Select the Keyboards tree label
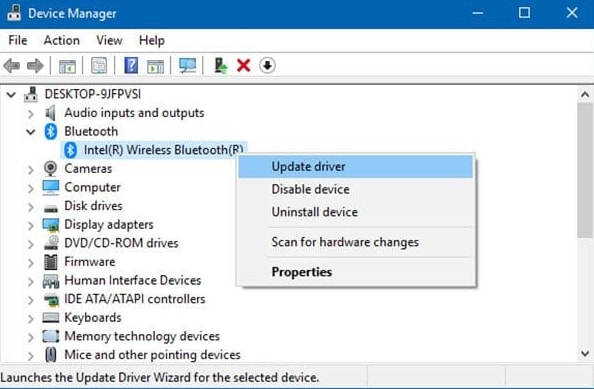 93,317
